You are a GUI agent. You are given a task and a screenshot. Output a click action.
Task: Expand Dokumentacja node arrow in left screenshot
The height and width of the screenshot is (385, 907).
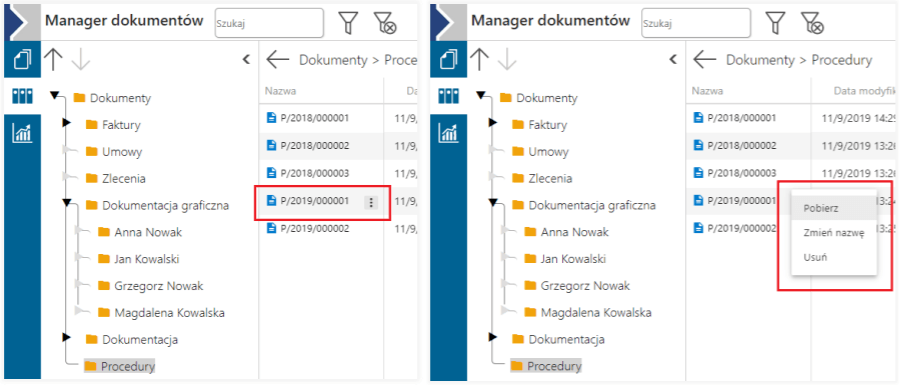click(66, 337)
